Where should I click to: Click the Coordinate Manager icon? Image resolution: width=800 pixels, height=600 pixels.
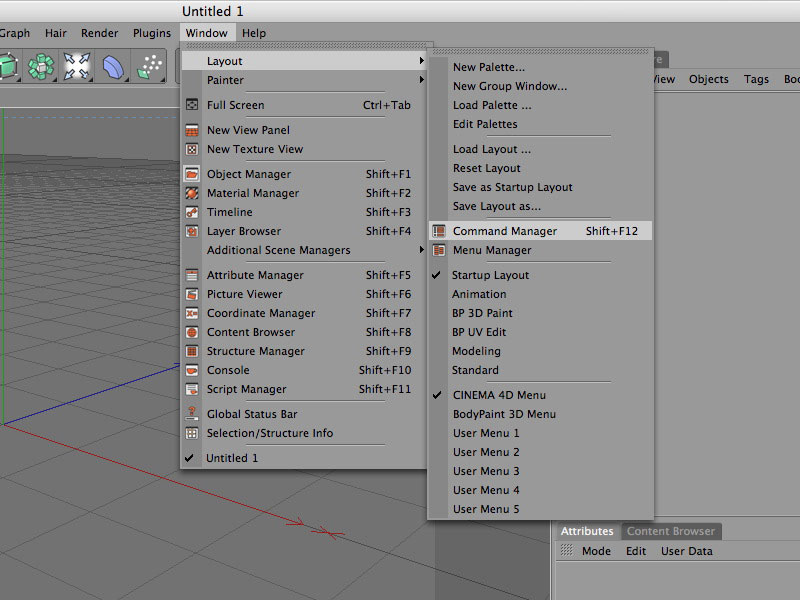coord(192,313)
